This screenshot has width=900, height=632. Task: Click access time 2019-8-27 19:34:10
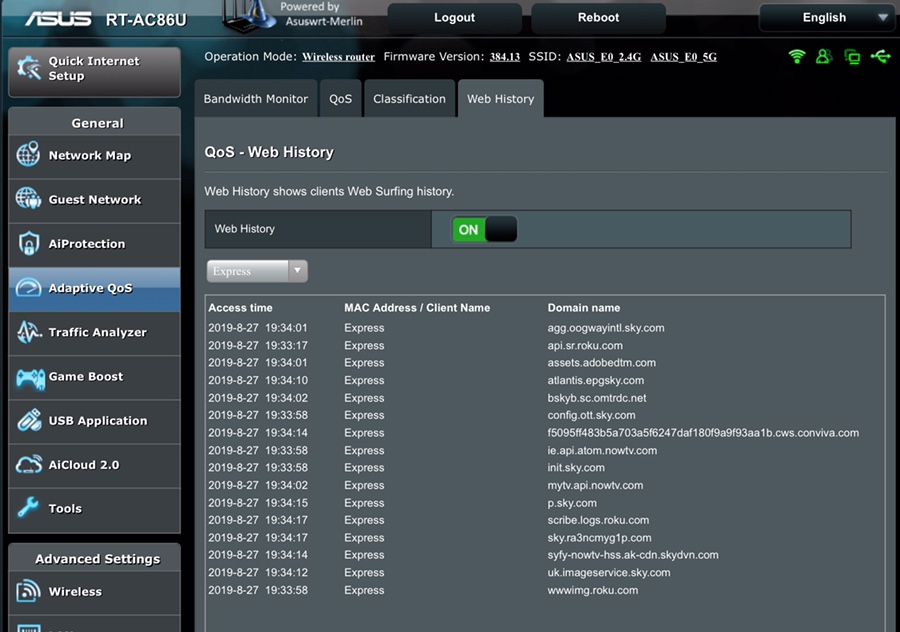click(x=258, y=381)
